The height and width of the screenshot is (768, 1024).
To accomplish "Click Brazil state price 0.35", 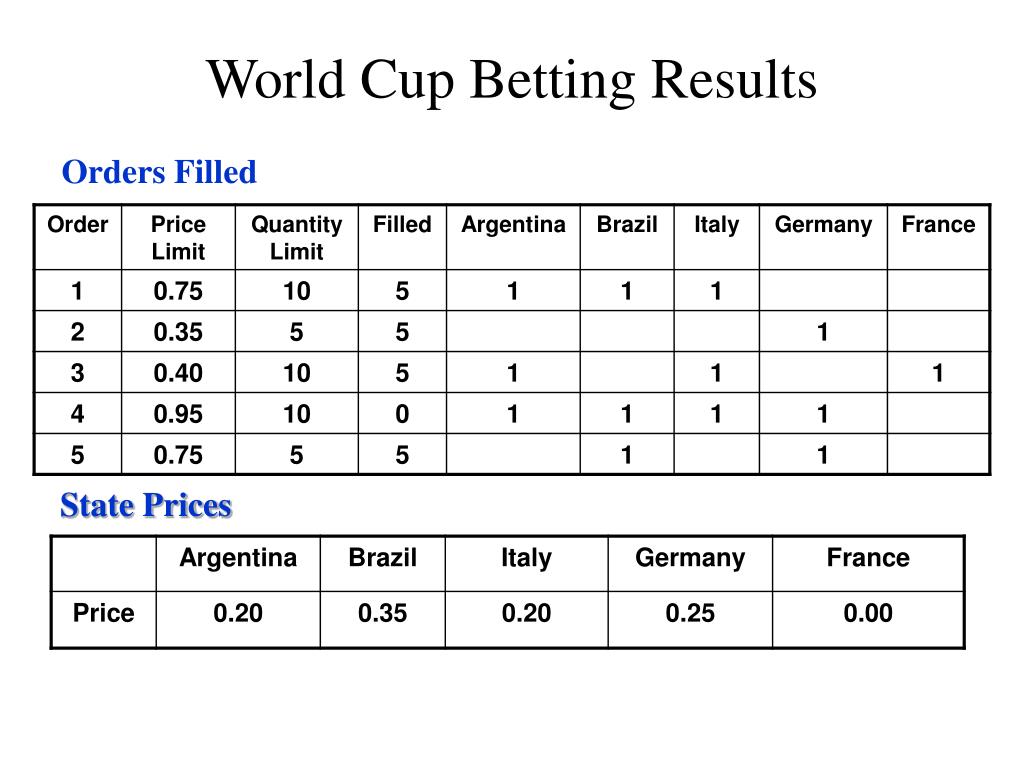I will (x=383, y=613).
